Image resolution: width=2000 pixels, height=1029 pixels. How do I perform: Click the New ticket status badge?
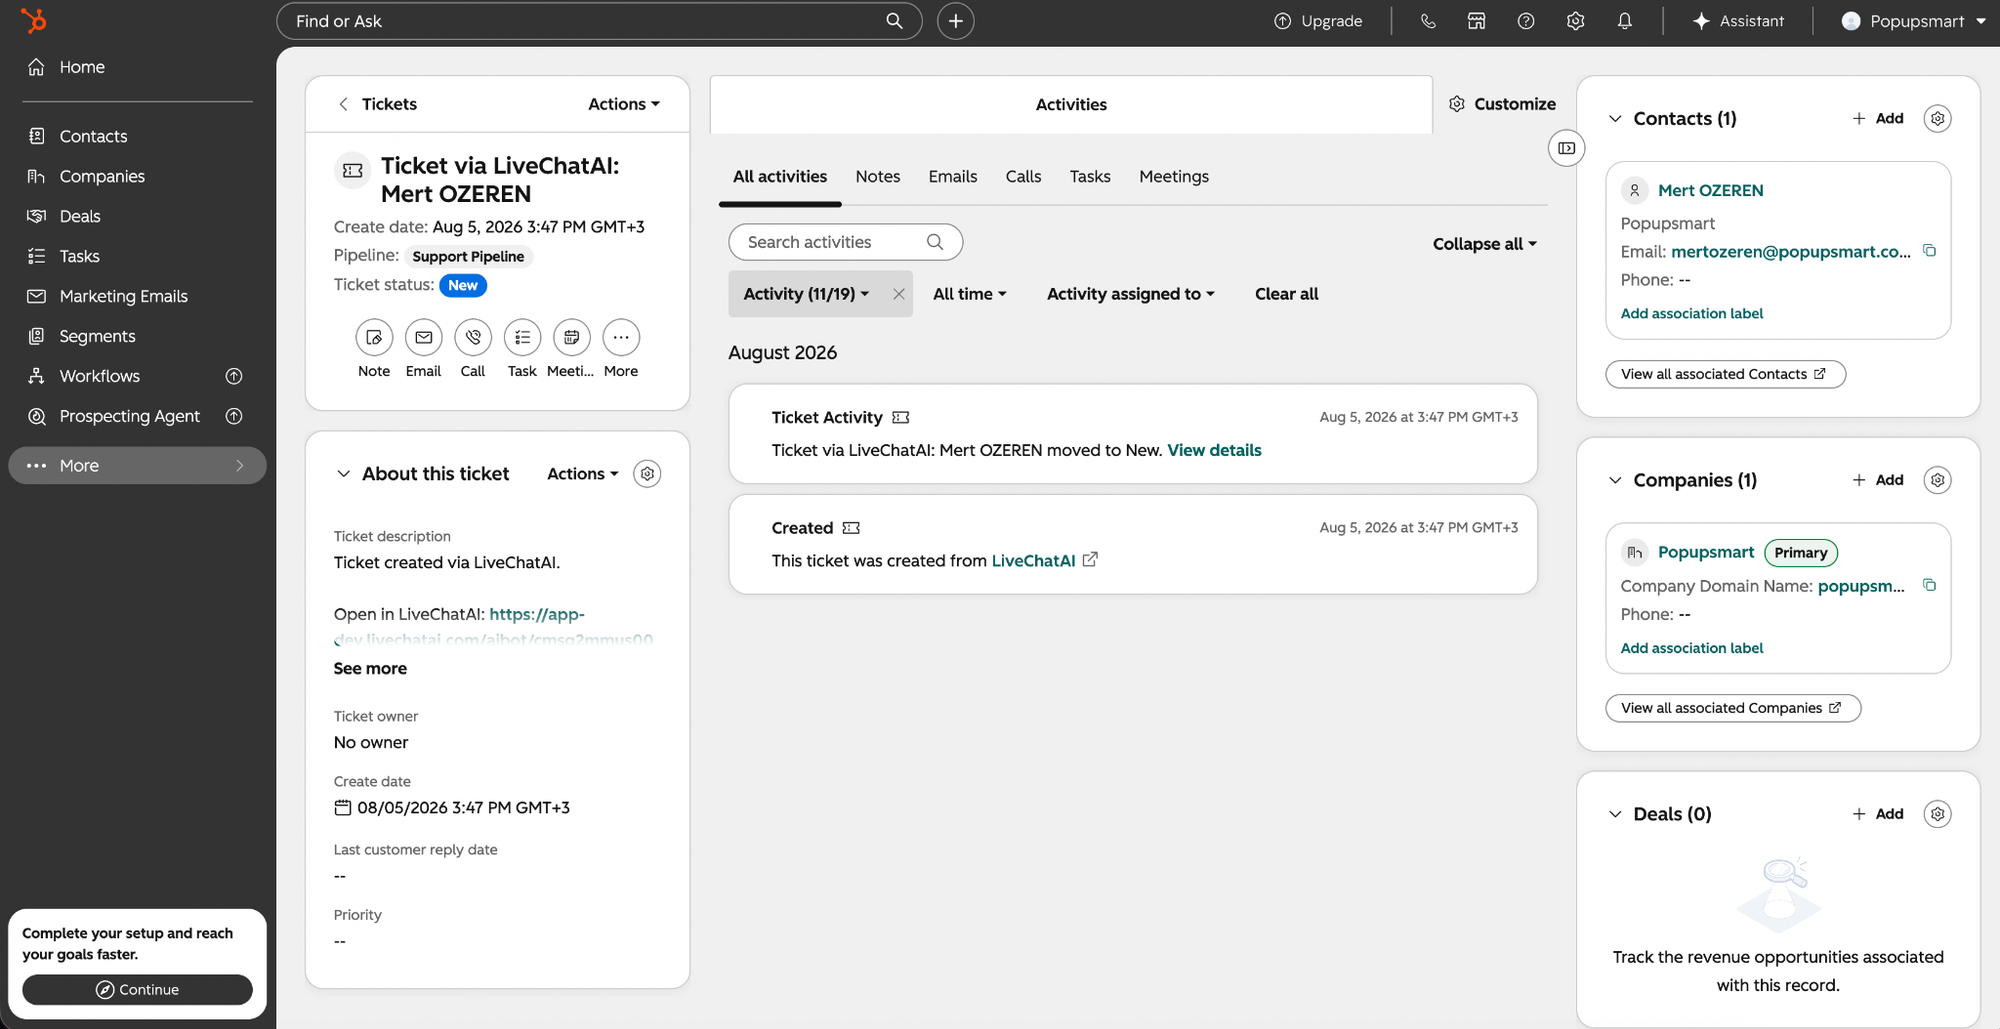[462, 285]
